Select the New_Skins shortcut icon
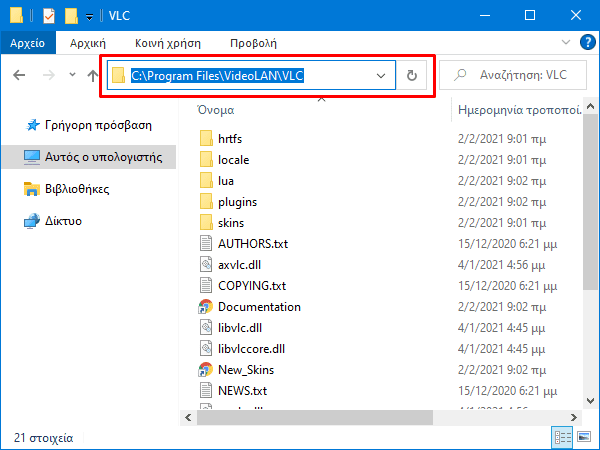 pos(205,370)
